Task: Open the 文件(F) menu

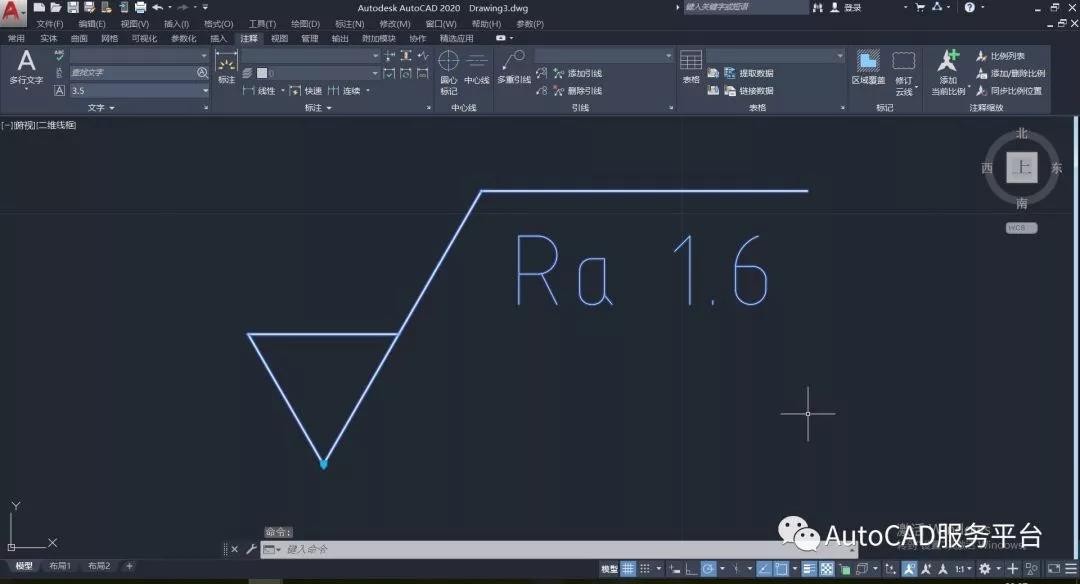Action: (x=50, y=23)
